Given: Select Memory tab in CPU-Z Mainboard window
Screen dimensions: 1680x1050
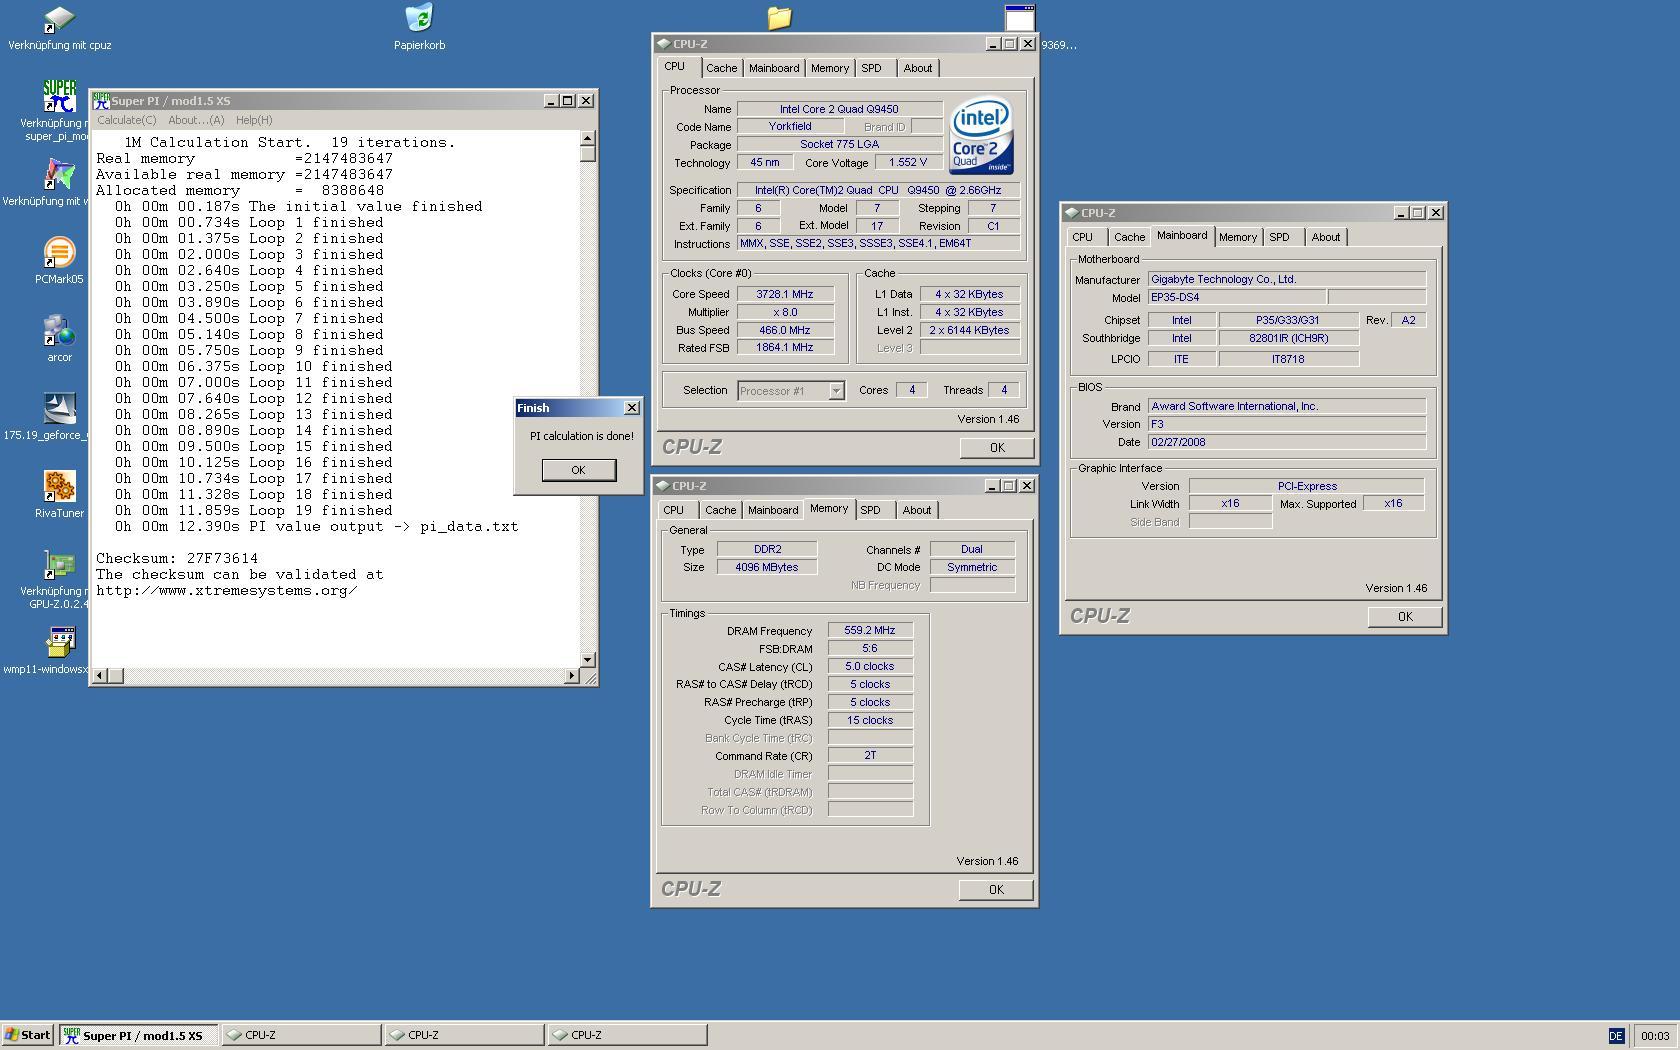Looking at the screenshot, I should pos(1238,237).
